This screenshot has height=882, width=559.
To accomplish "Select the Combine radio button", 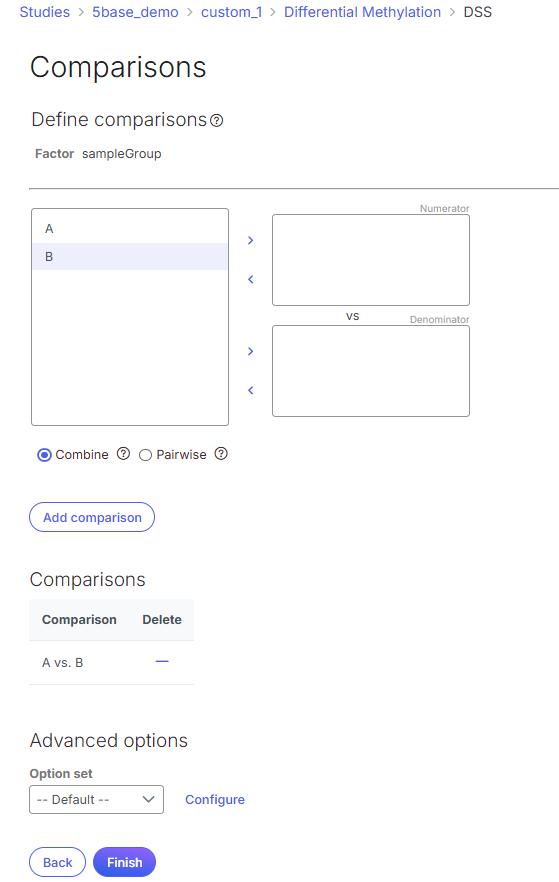I will pyautogui.click(x=44, y=455).
